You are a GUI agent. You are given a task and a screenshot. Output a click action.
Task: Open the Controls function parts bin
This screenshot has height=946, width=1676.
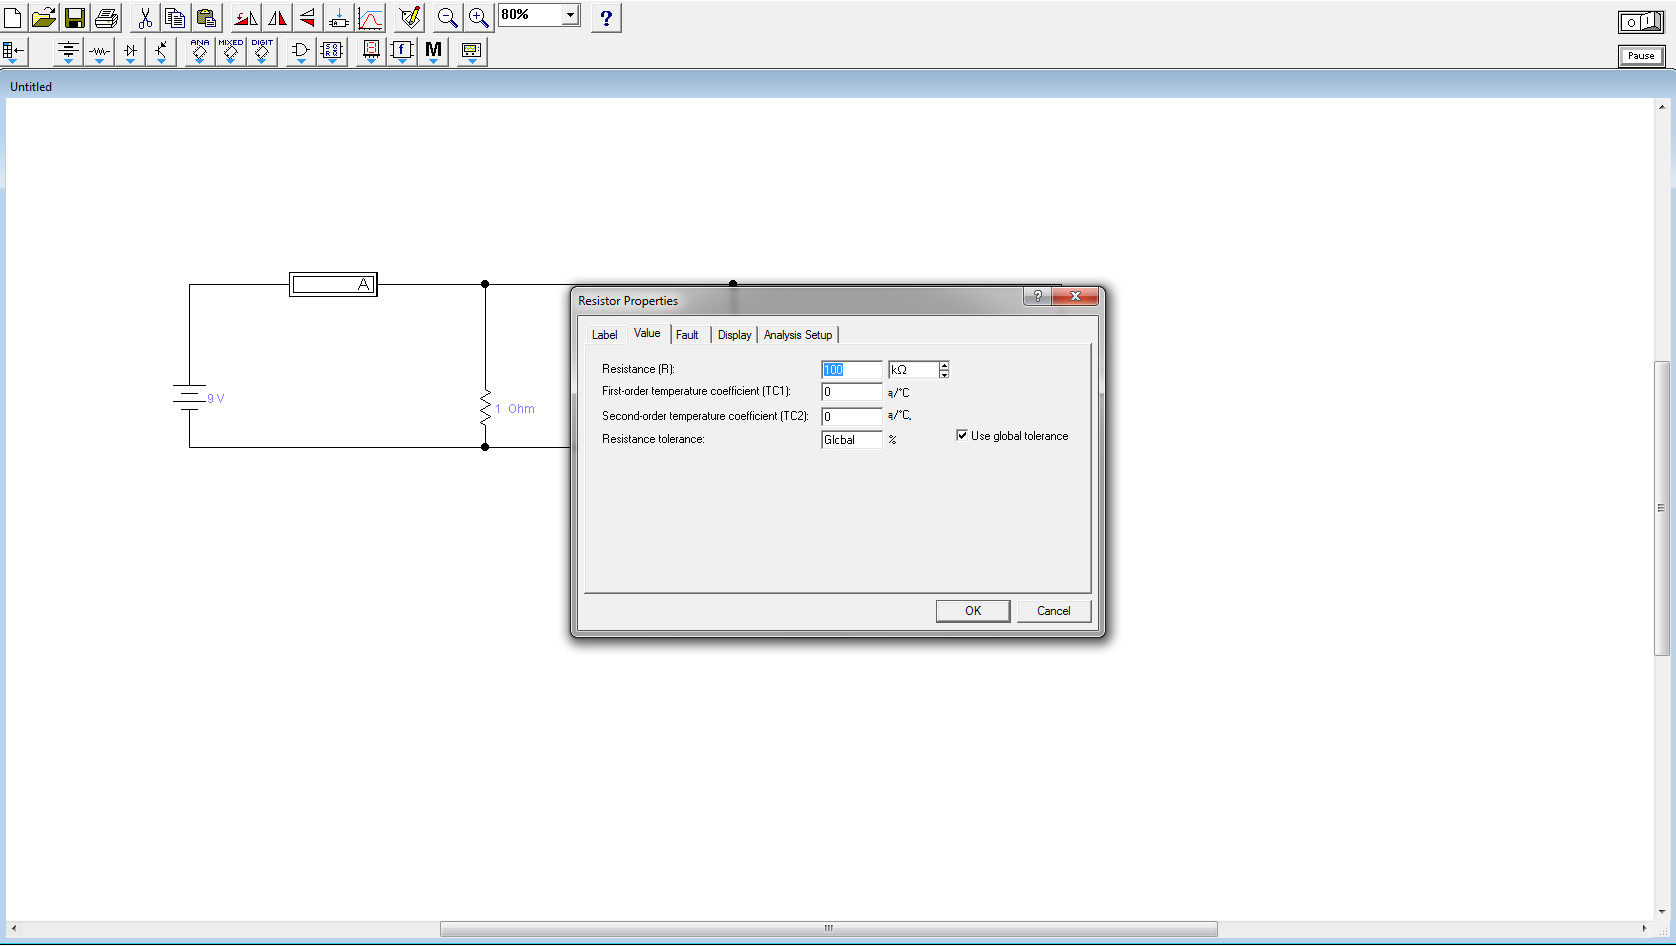(x=402, y=51)
